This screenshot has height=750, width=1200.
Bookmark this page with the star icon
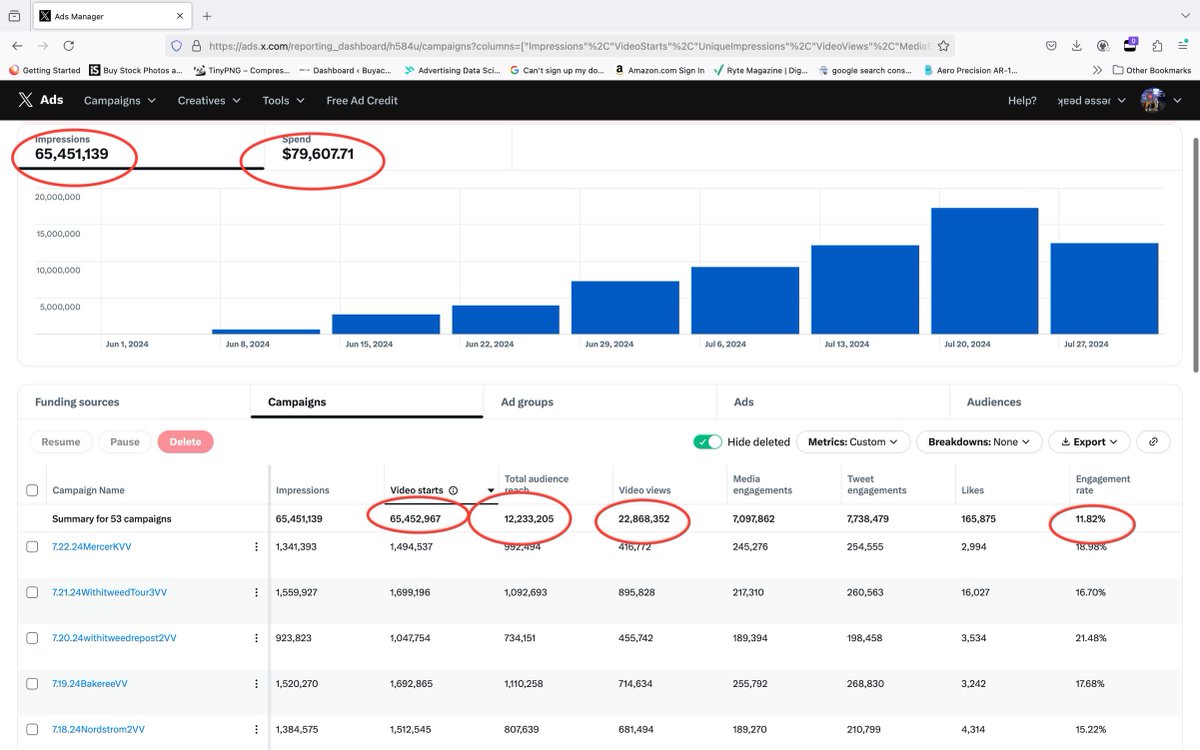[x=943, y=45]
